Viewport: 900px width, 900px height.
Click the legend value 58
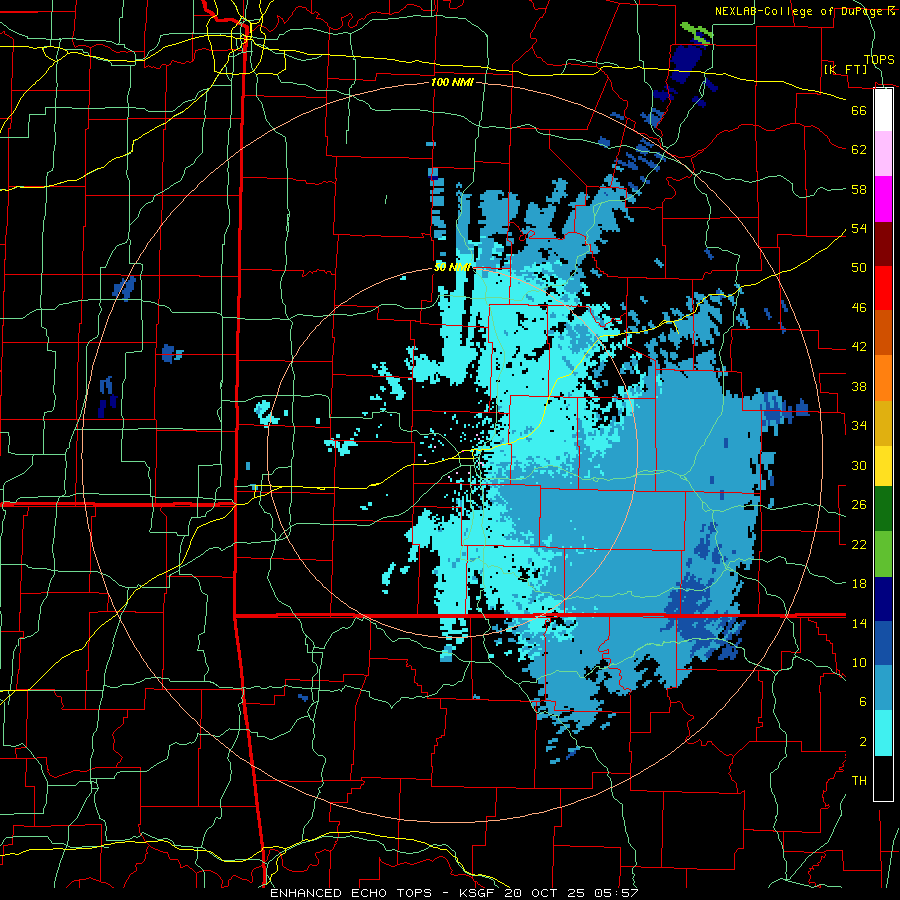coord(859,189)
